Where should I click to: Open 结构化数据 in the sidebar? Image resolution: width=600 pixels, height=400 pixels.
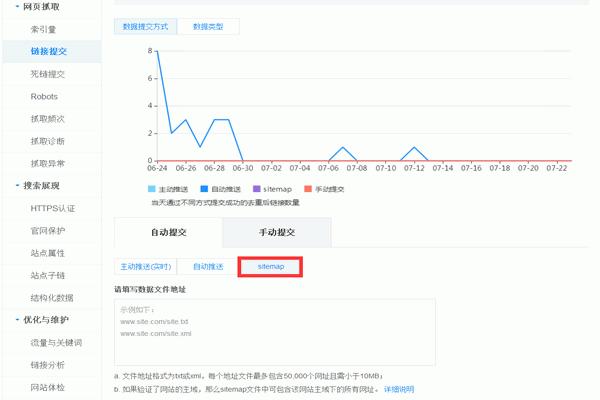click(x=52, y=298)
